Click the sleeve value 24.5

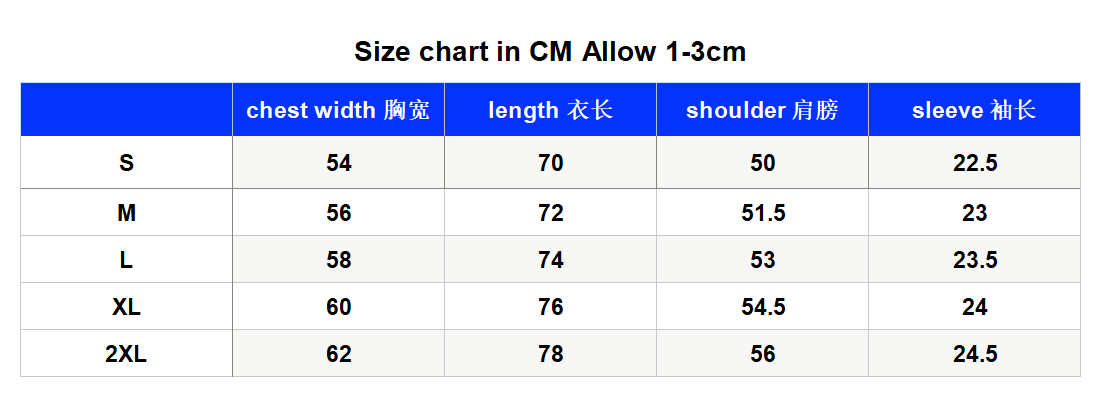tap(975, 354)
